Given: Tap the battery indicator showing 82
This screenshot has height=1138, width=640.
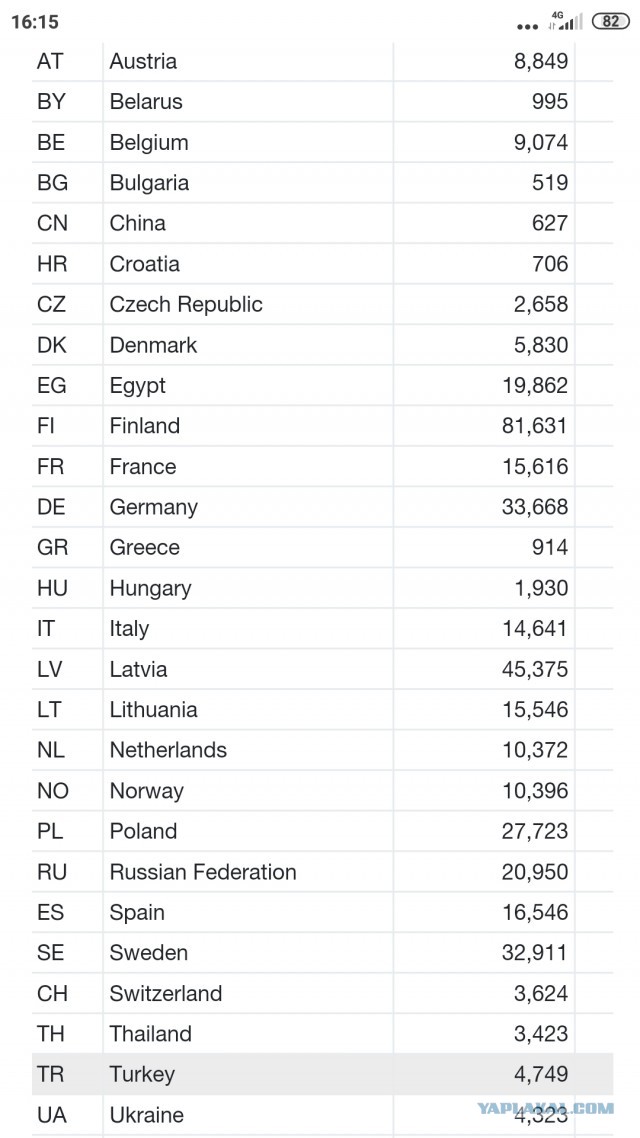Looking at the screenshot, I should 610,21.
